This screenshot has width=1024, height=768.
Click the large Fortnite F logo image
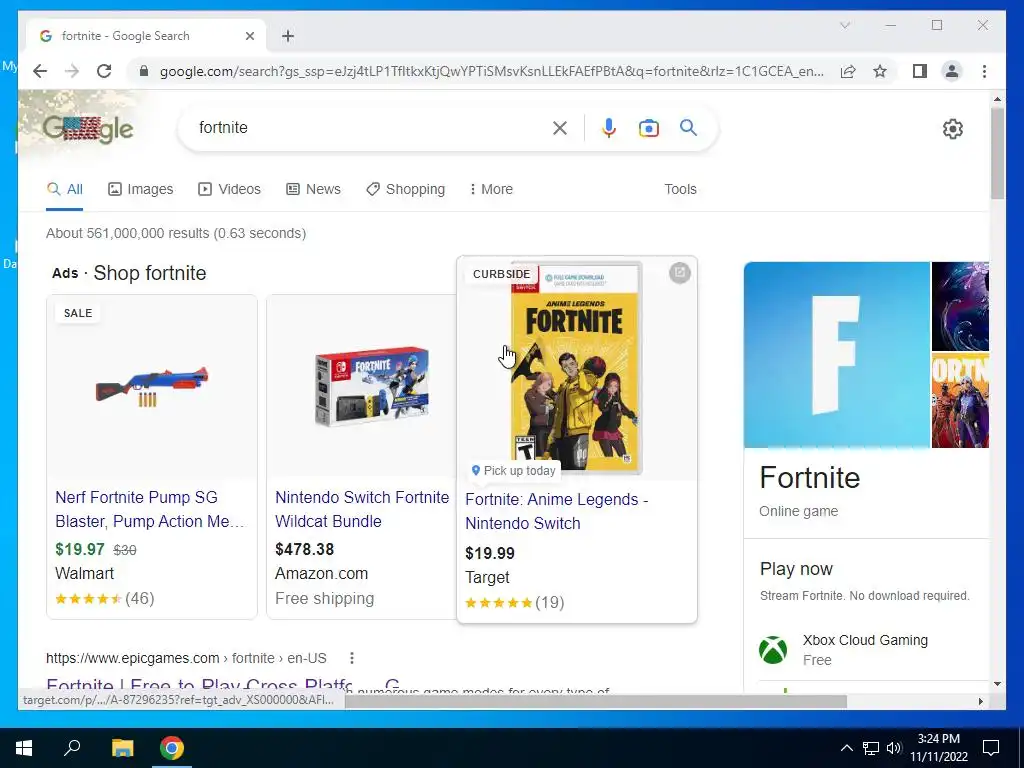click(x=837, y=355)
